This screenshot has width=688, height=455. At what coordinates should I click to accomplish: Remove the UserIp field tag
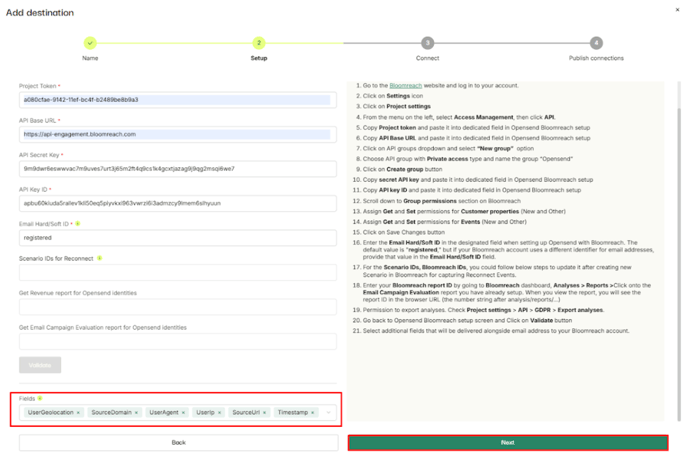point(220,412)
